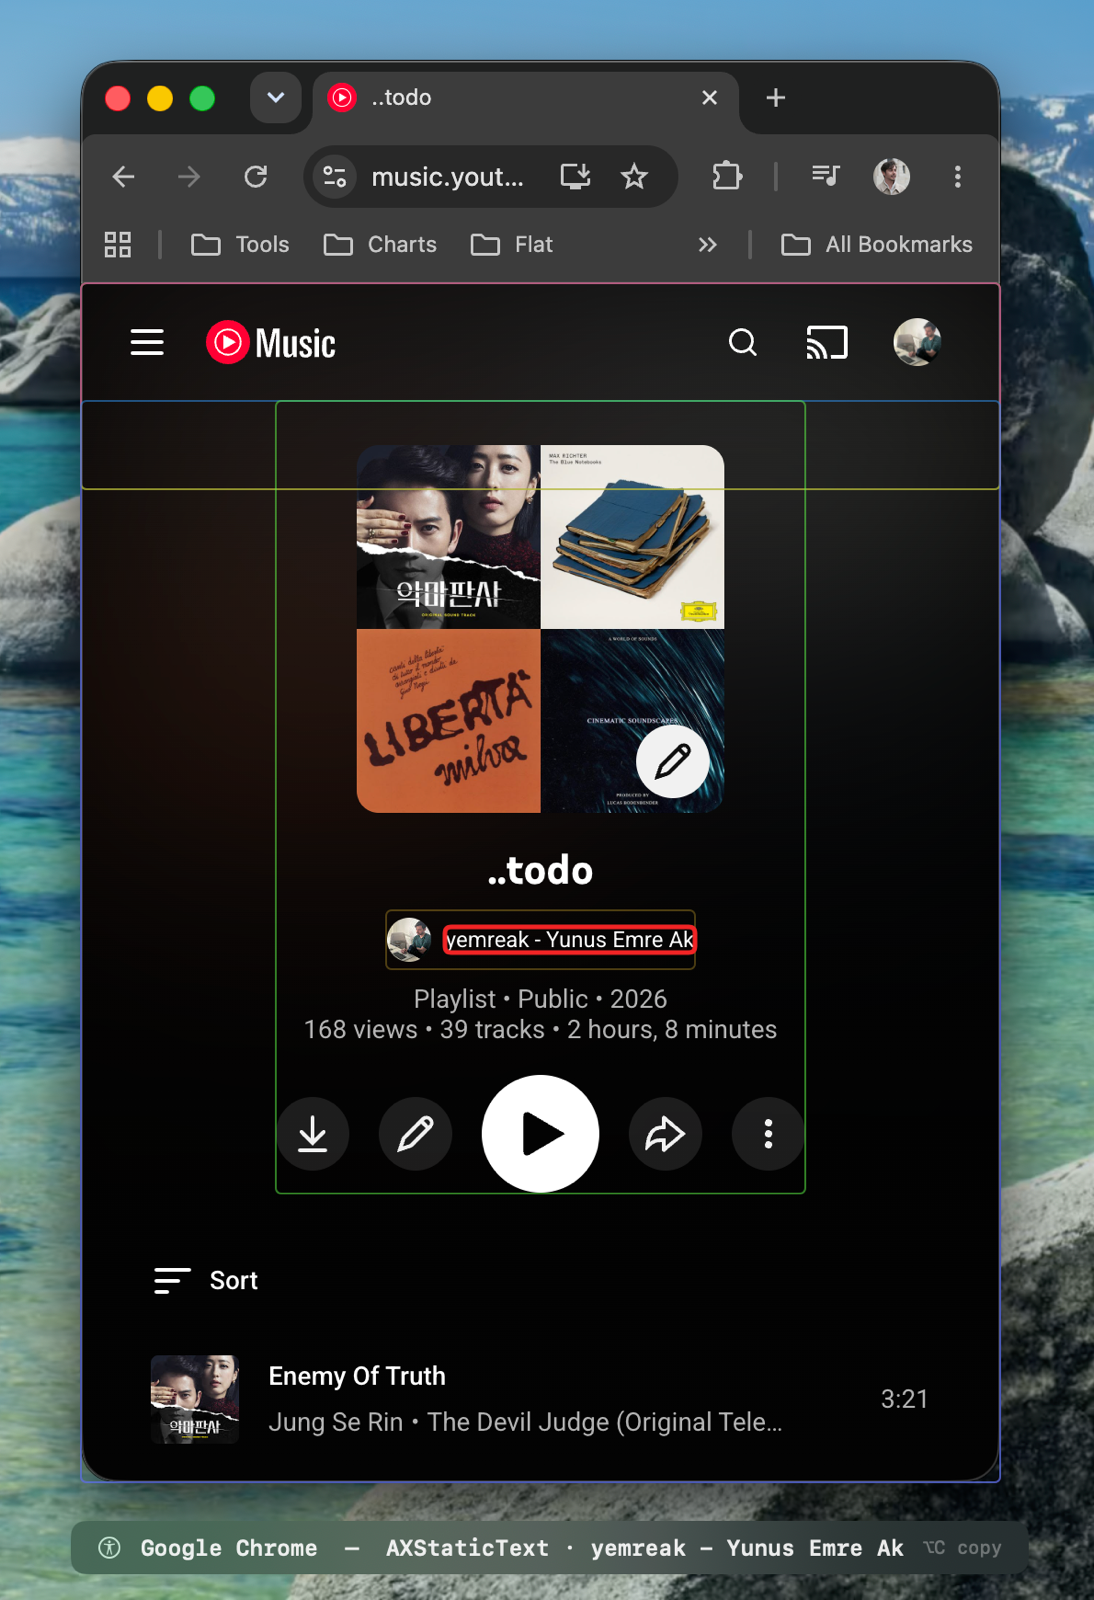Open the Chrome profile avatar
1094x1600 pixels.
[x=891, y=177]
